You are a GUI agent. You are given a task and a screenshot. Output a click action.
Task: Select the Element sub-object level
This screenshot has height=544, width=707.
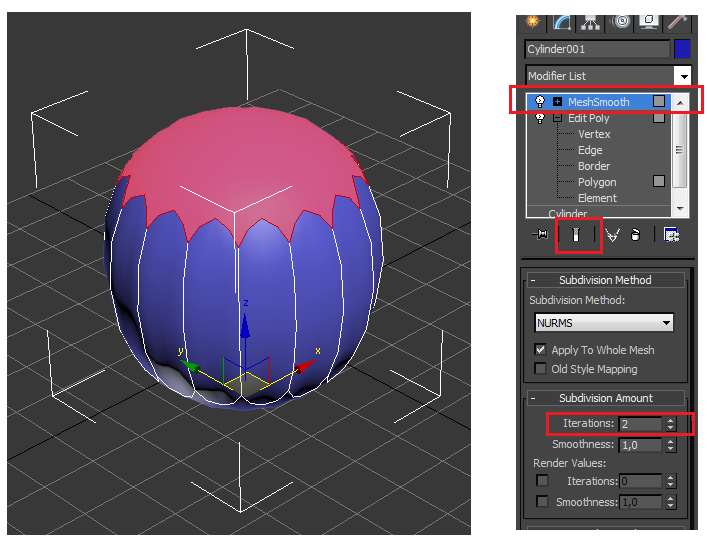pos(597,198)
